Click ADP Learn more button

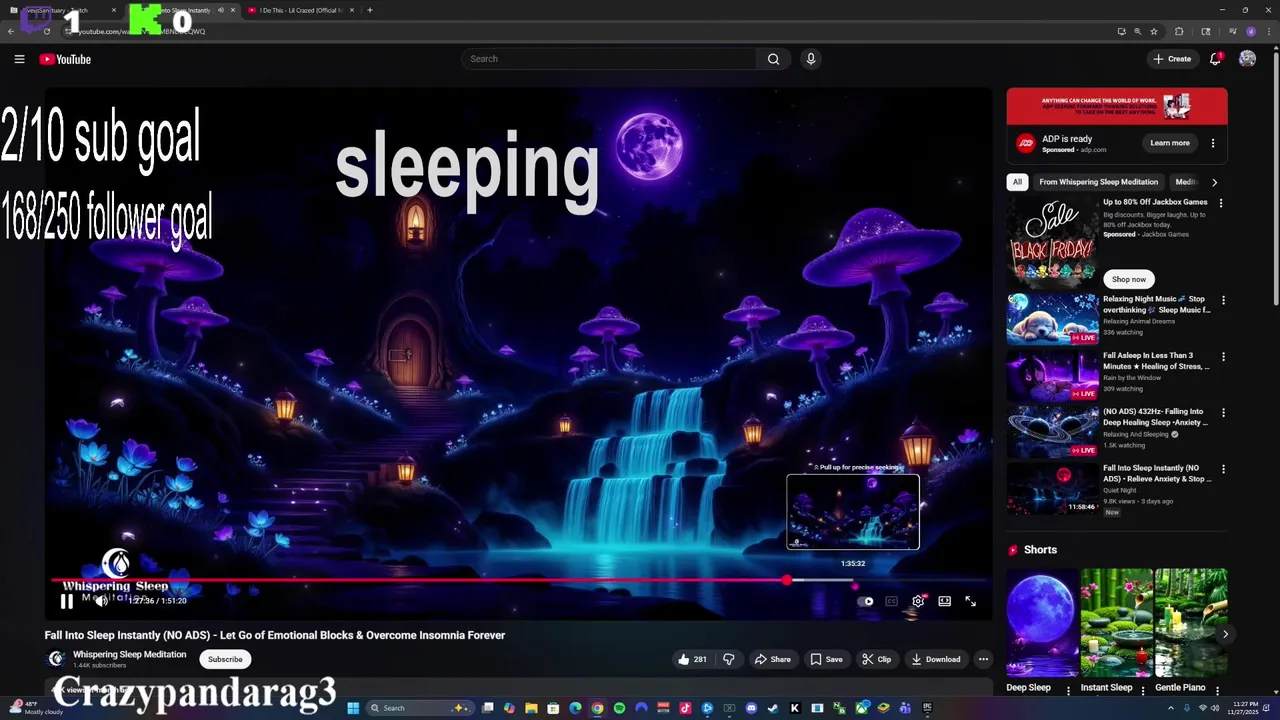(1170, 143)
